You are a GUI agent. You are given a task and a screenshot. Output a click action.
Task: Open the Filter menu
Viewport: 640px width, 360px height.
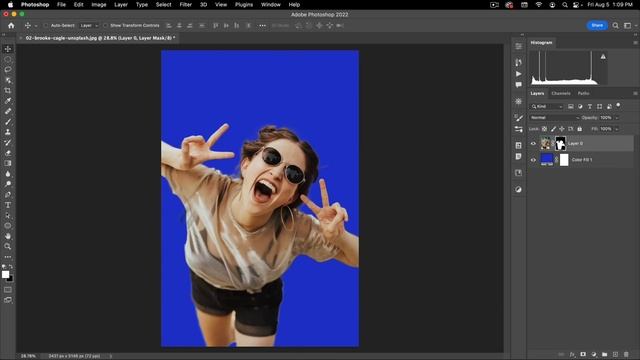pos(186,4)
